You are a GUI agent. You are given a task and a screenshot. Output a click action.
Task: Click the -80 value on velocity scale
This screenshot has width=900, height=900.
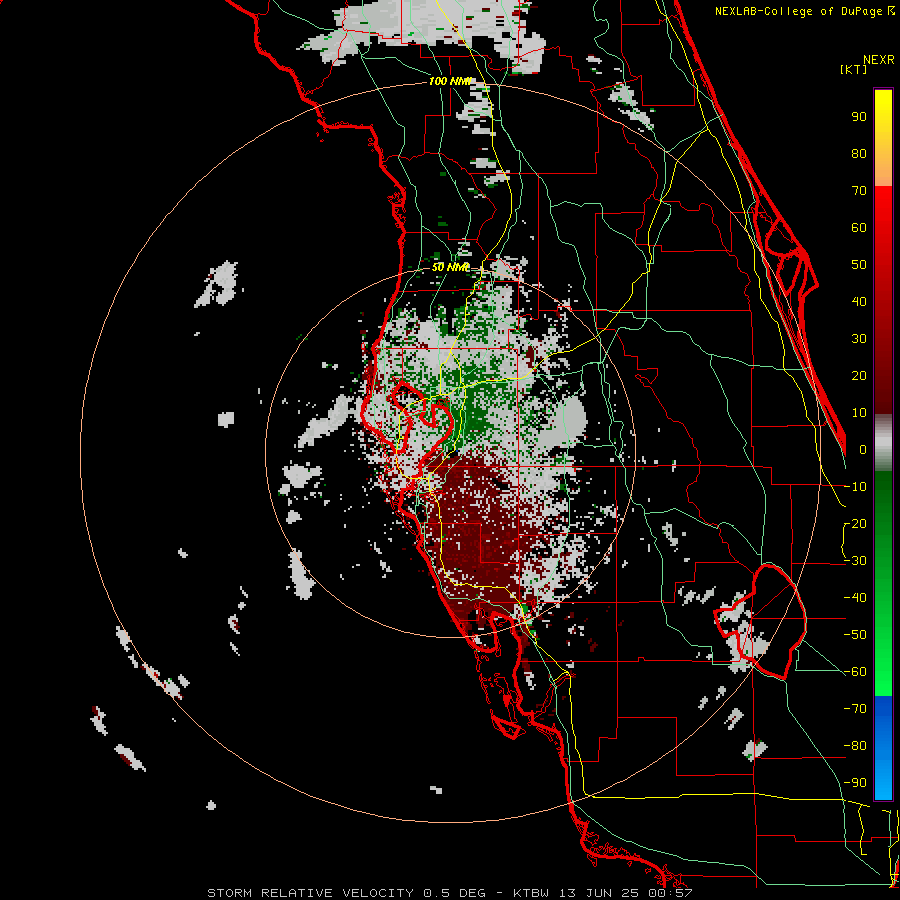coord(855,746)
